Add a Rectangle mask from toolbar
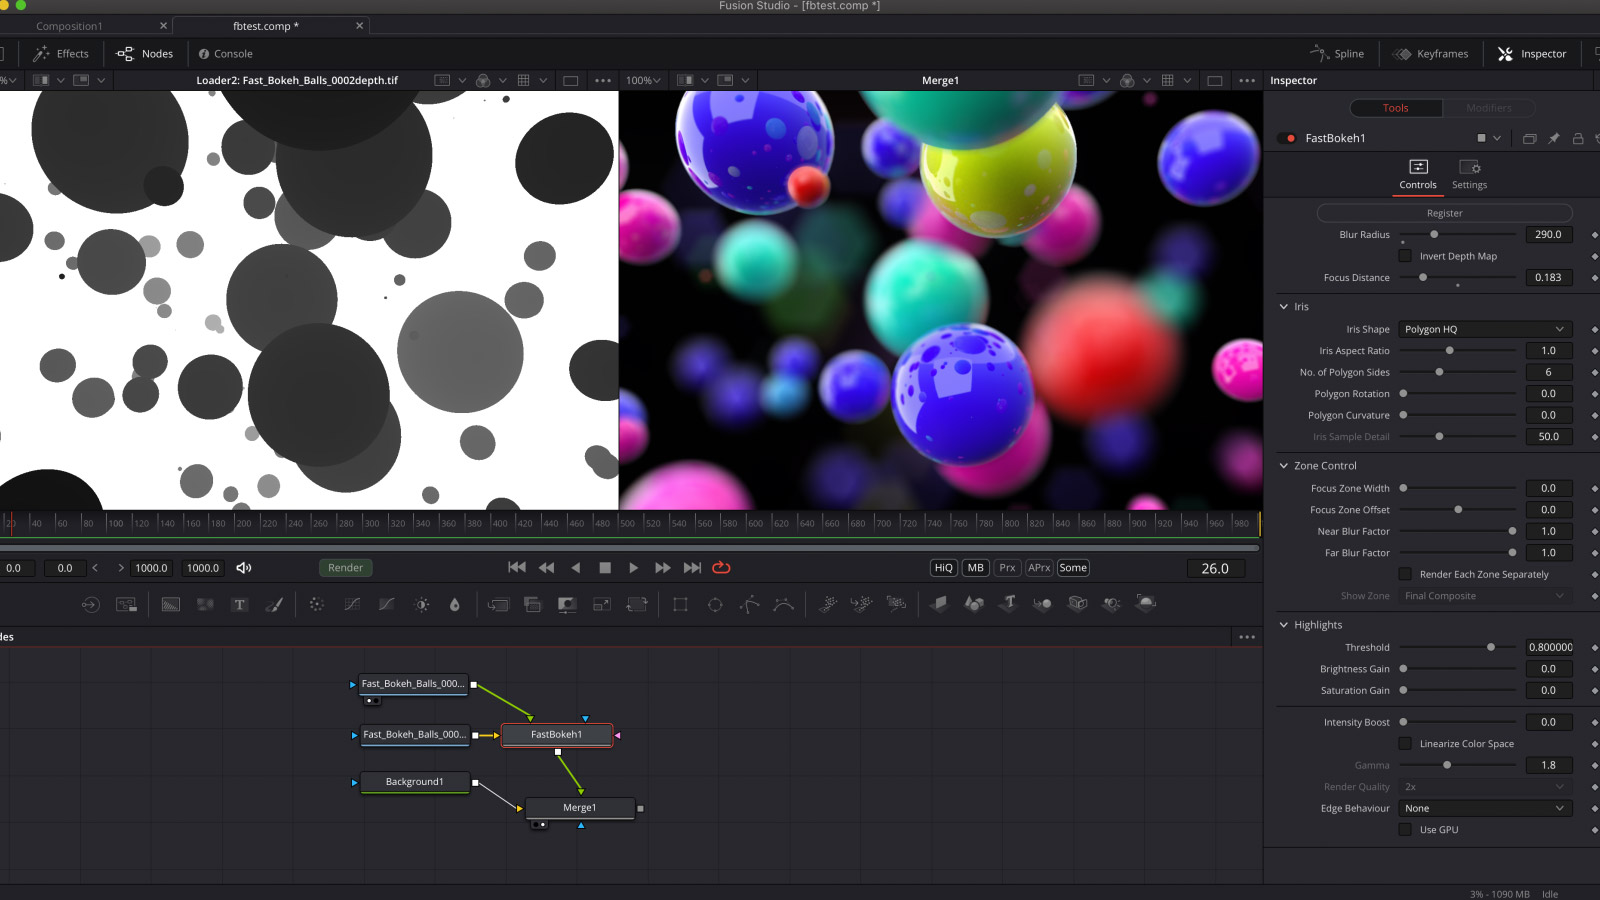 pos(680,604)
